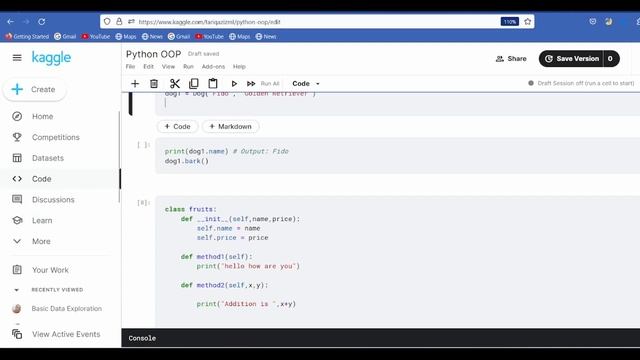Click the Create button
640x360 pixels.
(x=34, y=89)
